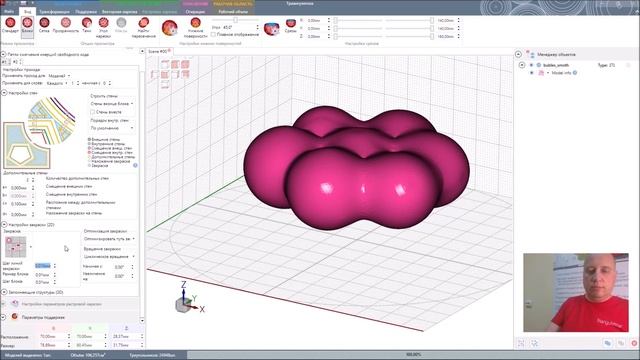640x360 pixels.
Task: Open the По умолчанию wall order dropdown
Action: click(112, 128)
